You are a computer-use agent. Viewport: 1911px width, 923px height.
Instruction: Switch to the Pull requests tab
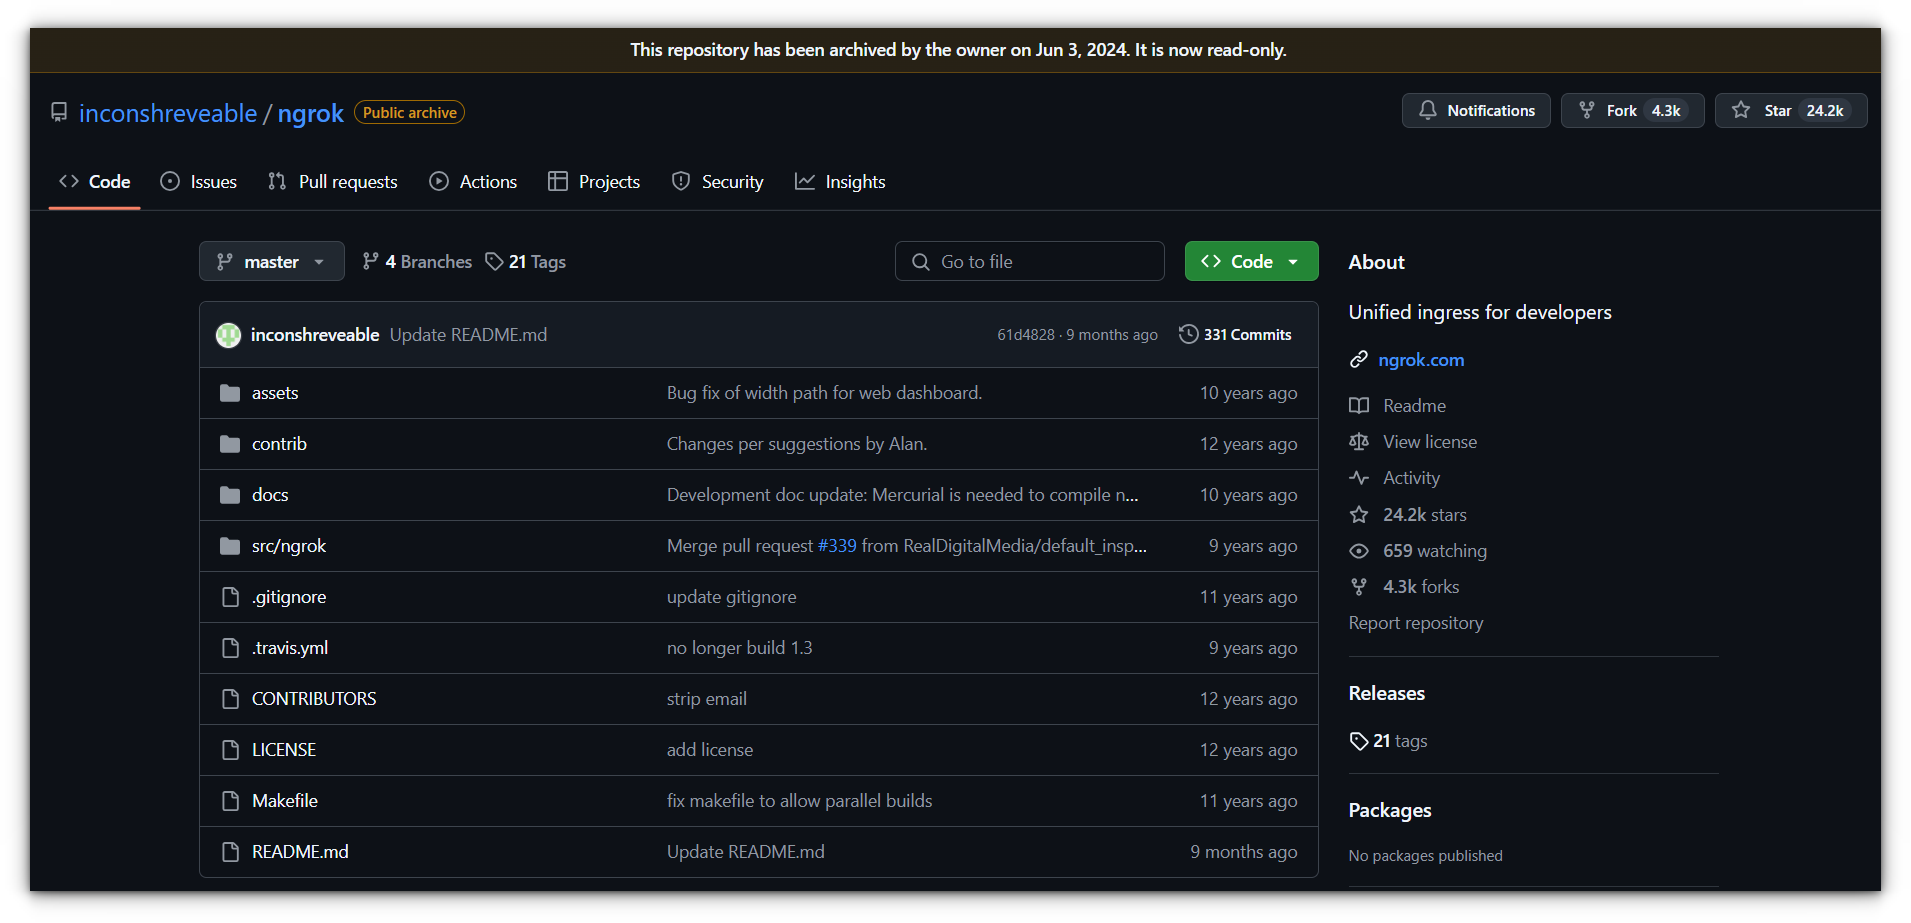(332, 181)
